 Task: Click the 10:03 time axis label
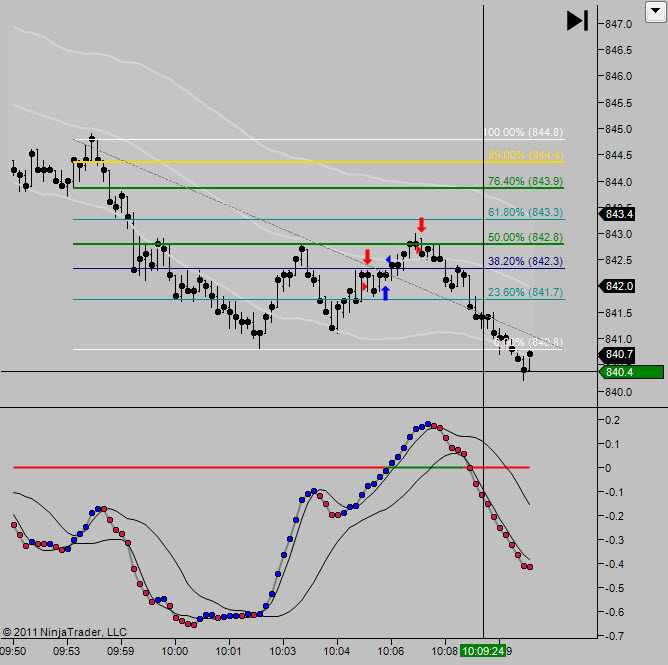click(x=282, y=651)
